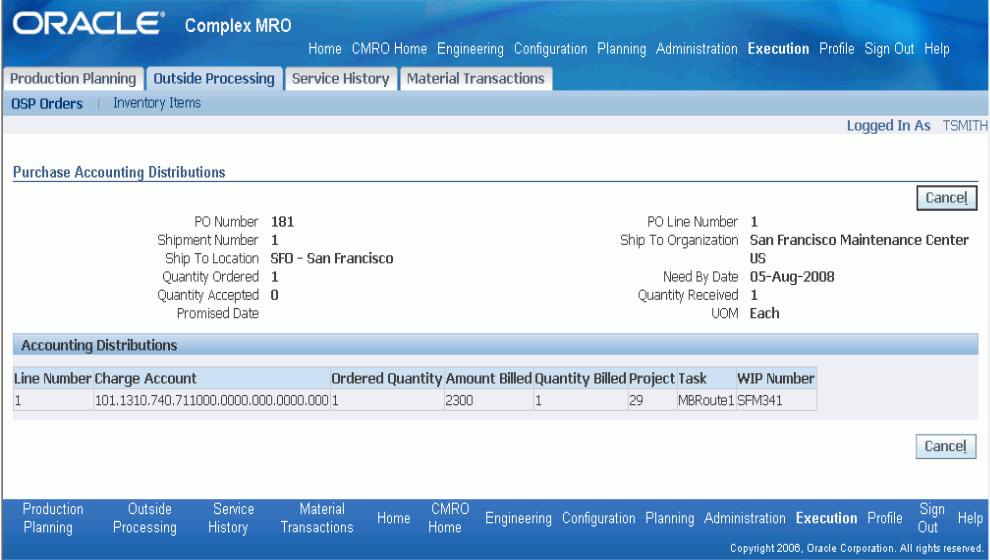Image resolution: width=990 pixels, height=560 pixels.
Task: Open CMRO Home in top navigation
Action: (x=389, y=49)
